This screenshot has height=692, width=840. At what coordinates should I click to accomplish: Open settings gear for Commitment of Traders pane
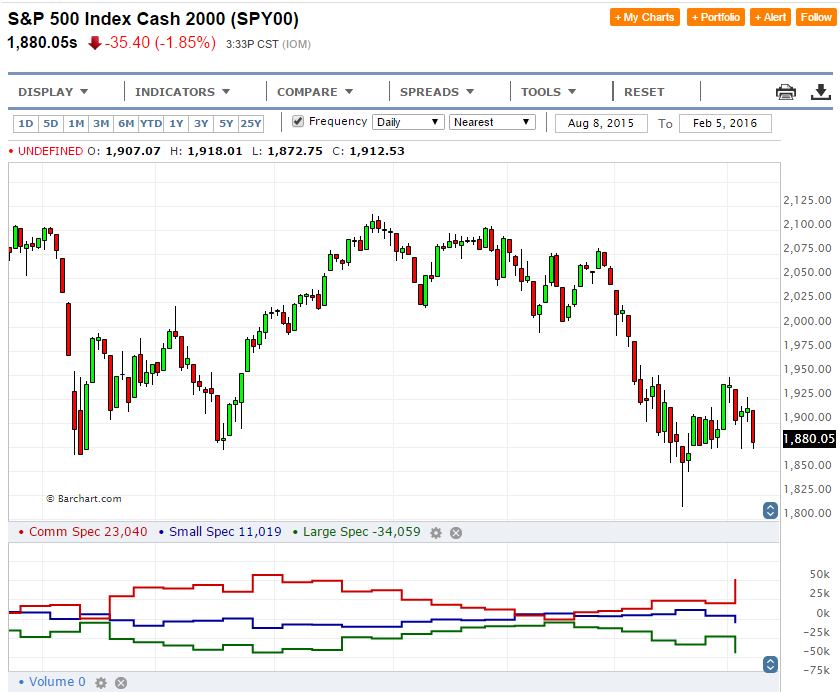click(x=435, y=533)
